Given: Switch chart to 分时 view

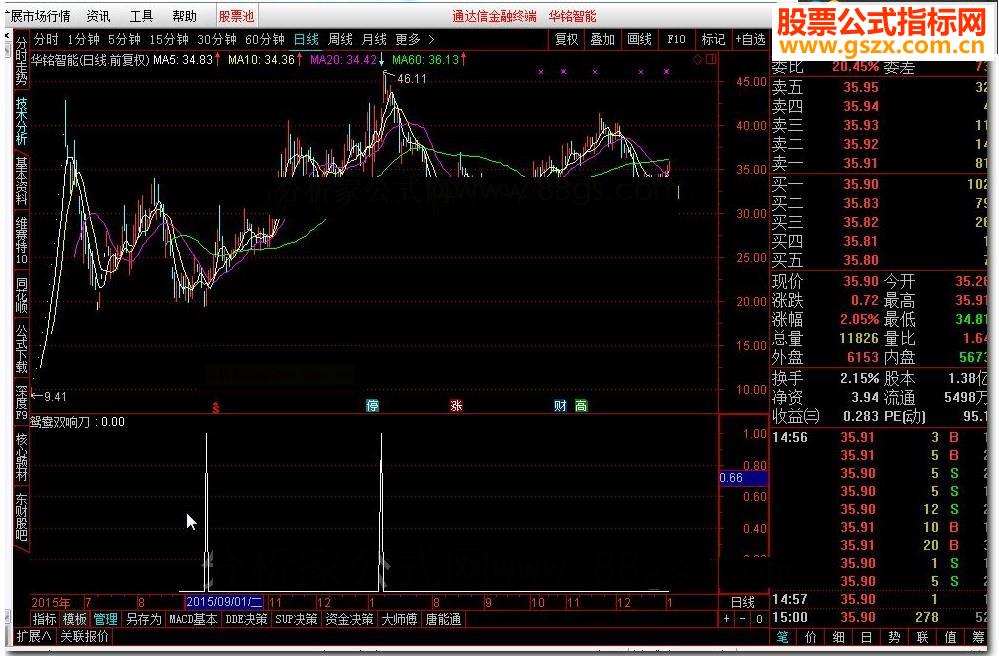Looking at the screenshot, I should point(47,39).
